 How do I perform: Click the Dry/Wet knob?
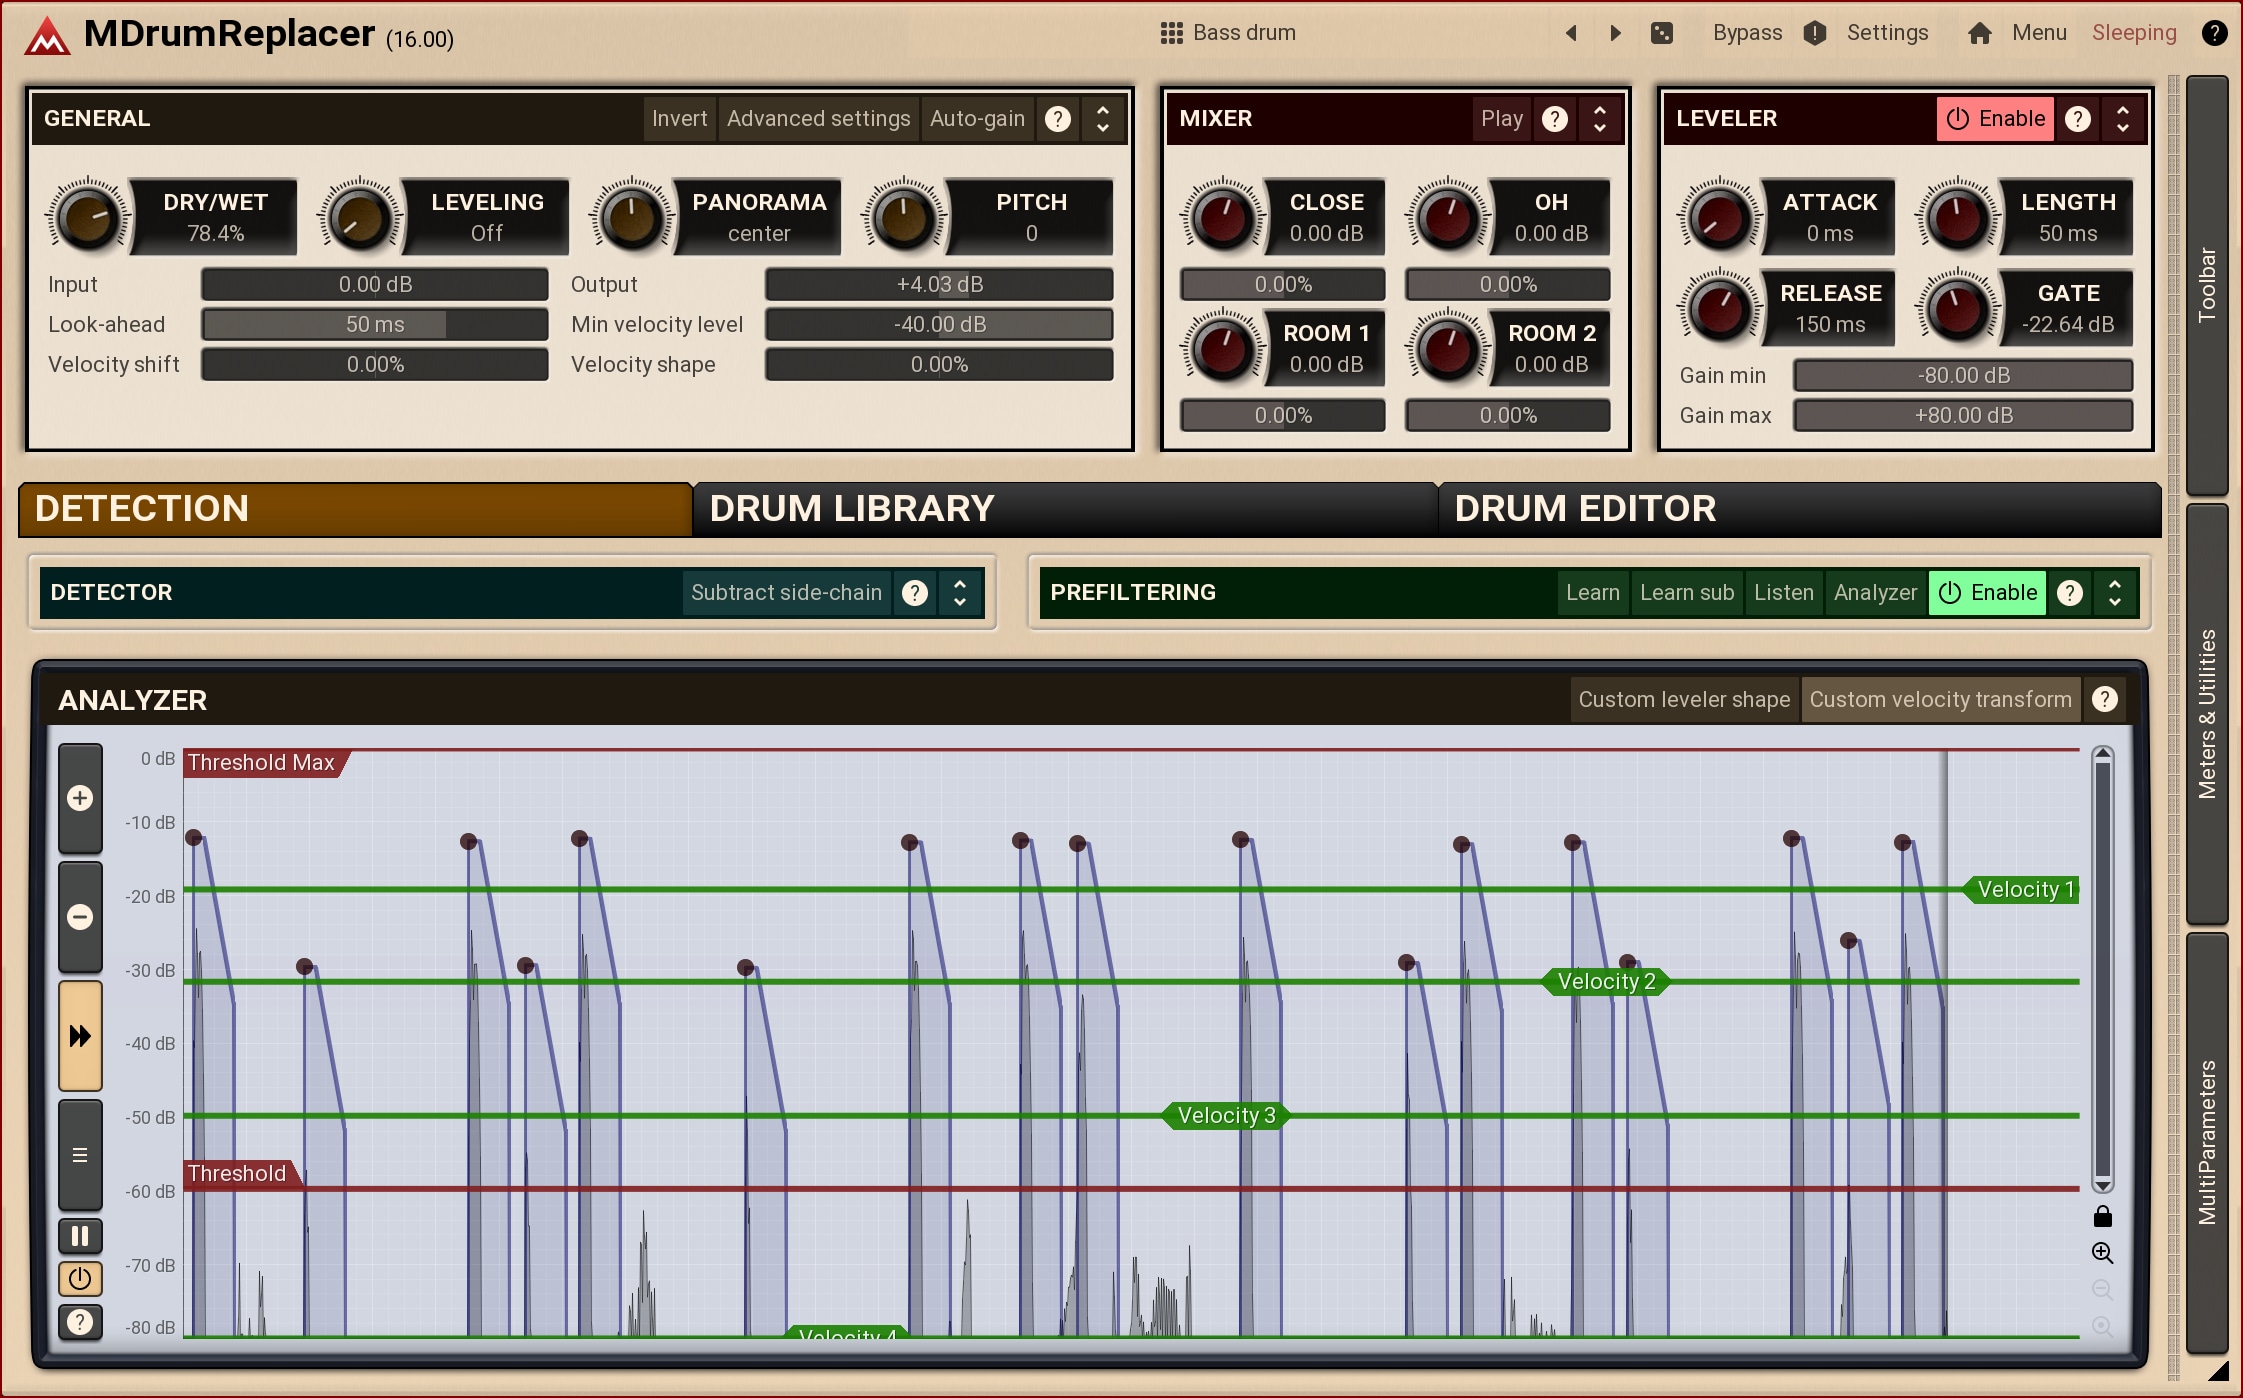(88, 216)
